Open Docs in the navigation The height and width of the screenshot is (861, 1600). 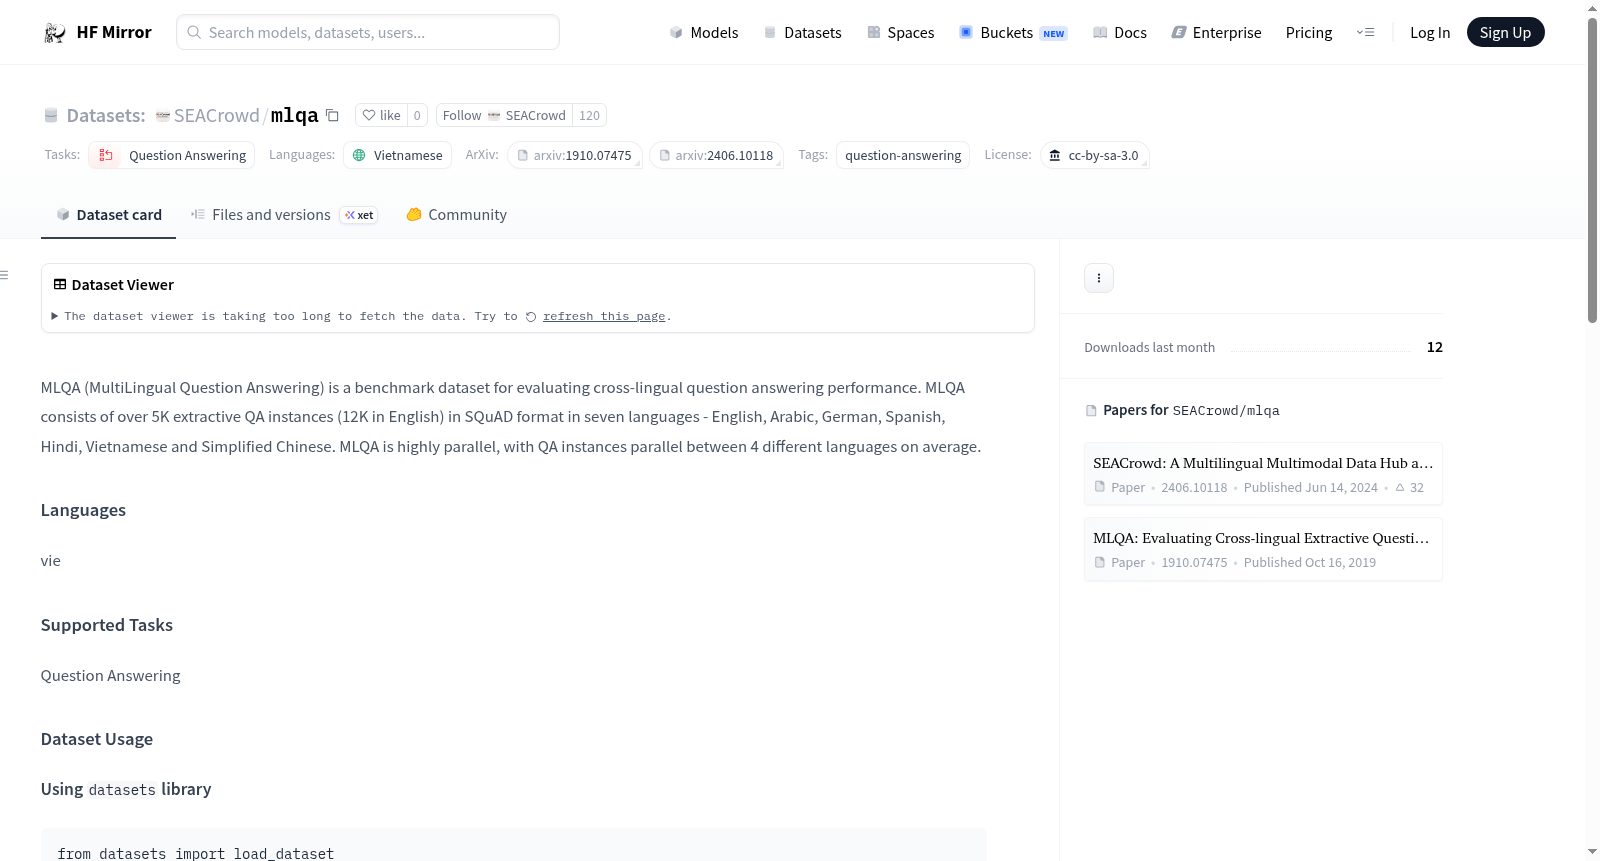(x=1119, y=33)
